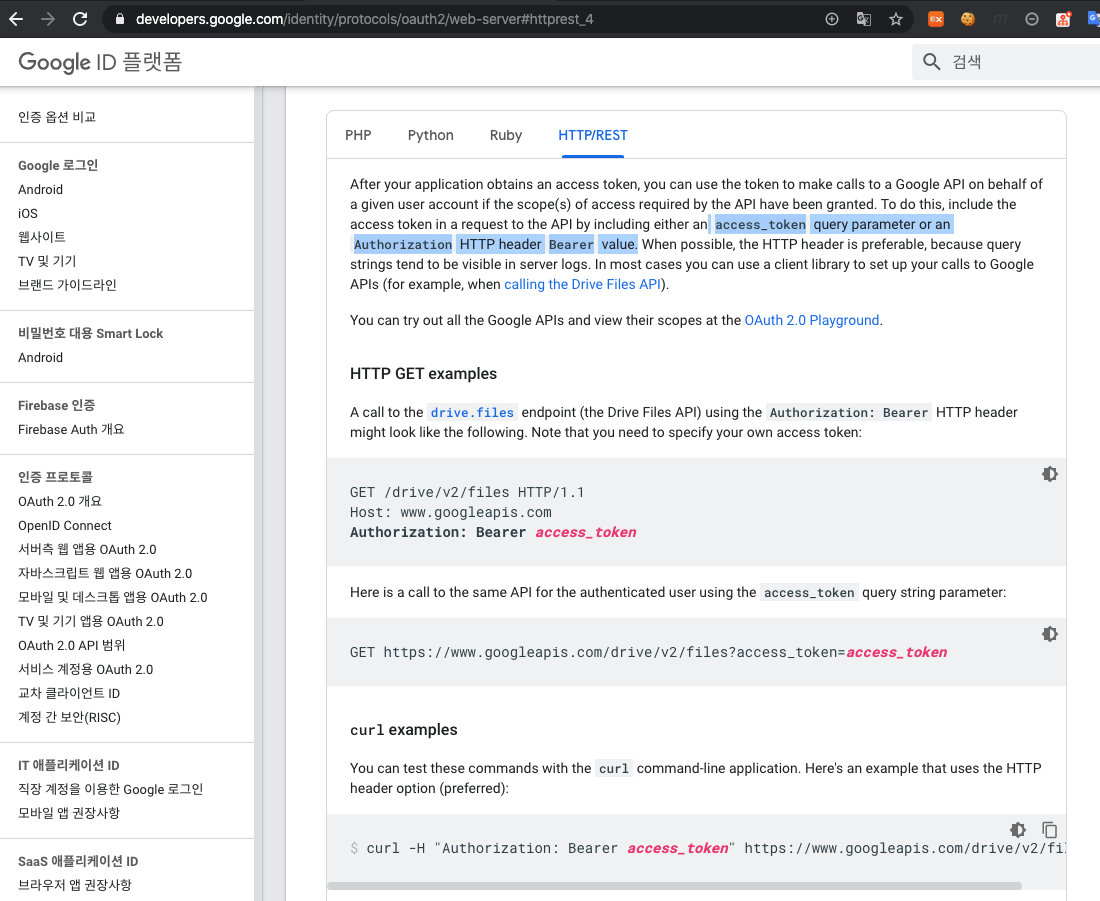Click the browser forward arrow
Screen dimensions: 1100x901
(48, 19)
